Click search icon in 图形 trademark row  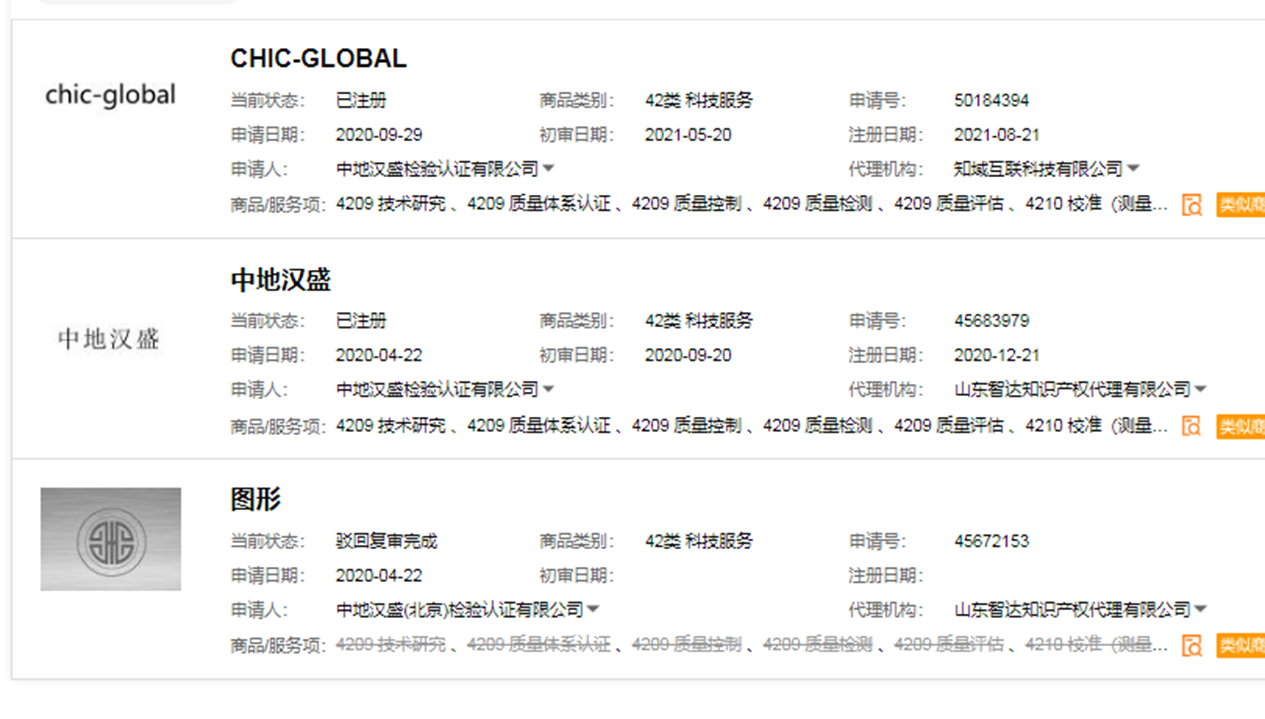point(1191,646)
